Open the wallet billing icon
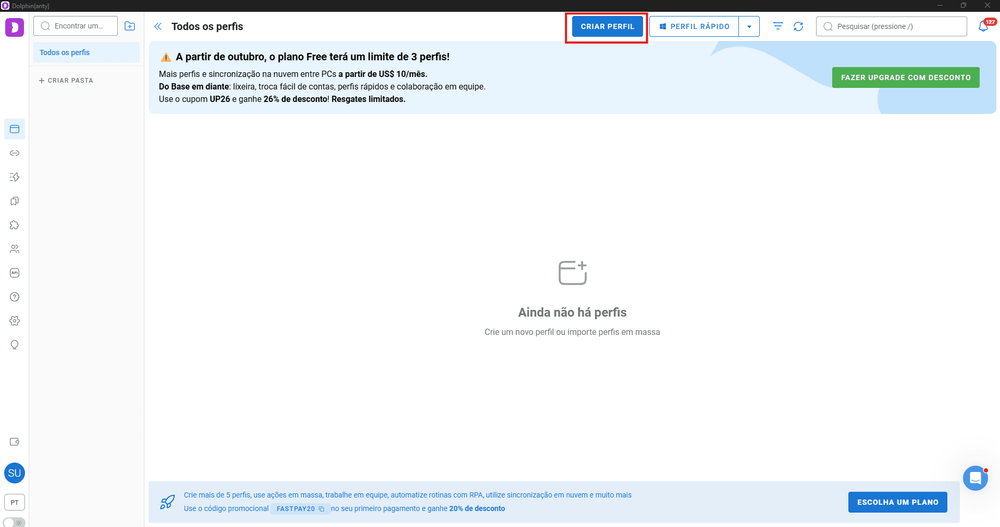The width and height of the screenshot is (1000, 527). pyautogui.click(x=15, y=442)
